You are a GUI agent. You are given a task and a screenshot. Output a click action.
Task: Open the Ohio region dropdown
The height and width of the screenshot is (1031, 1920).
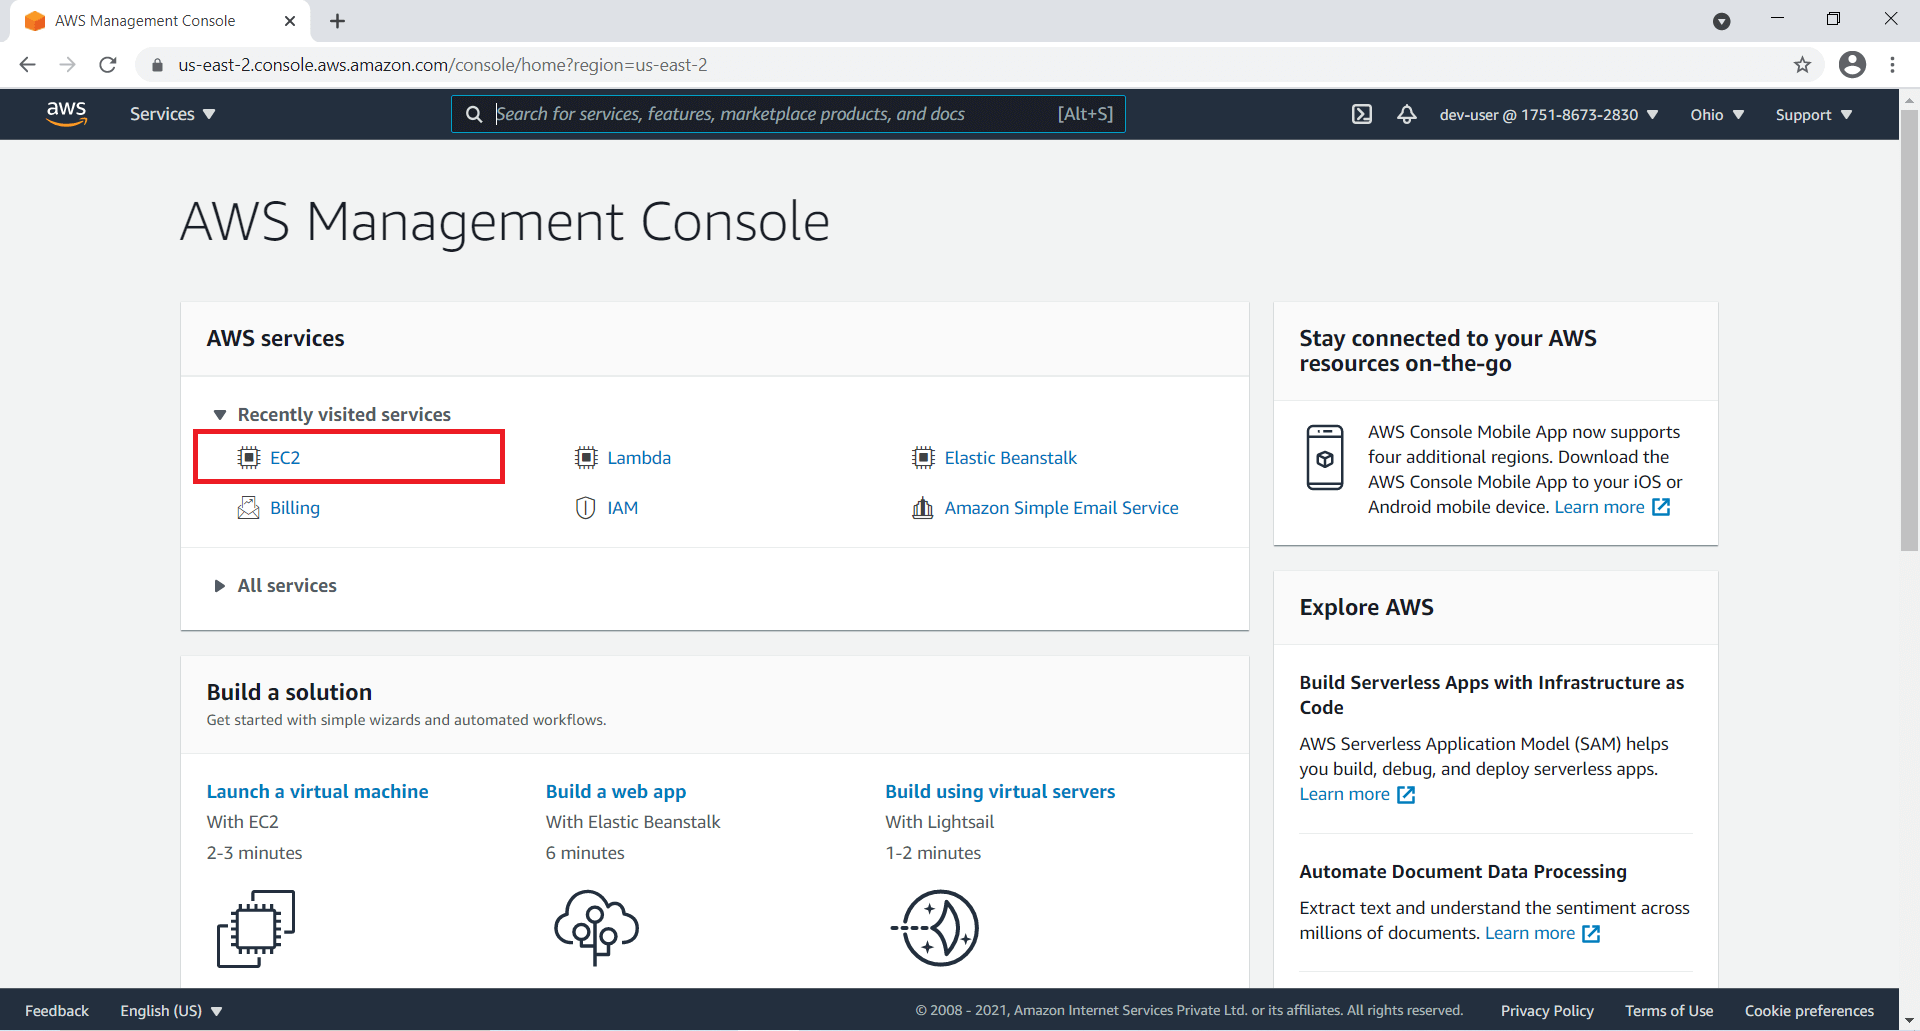coord(1716,114)
